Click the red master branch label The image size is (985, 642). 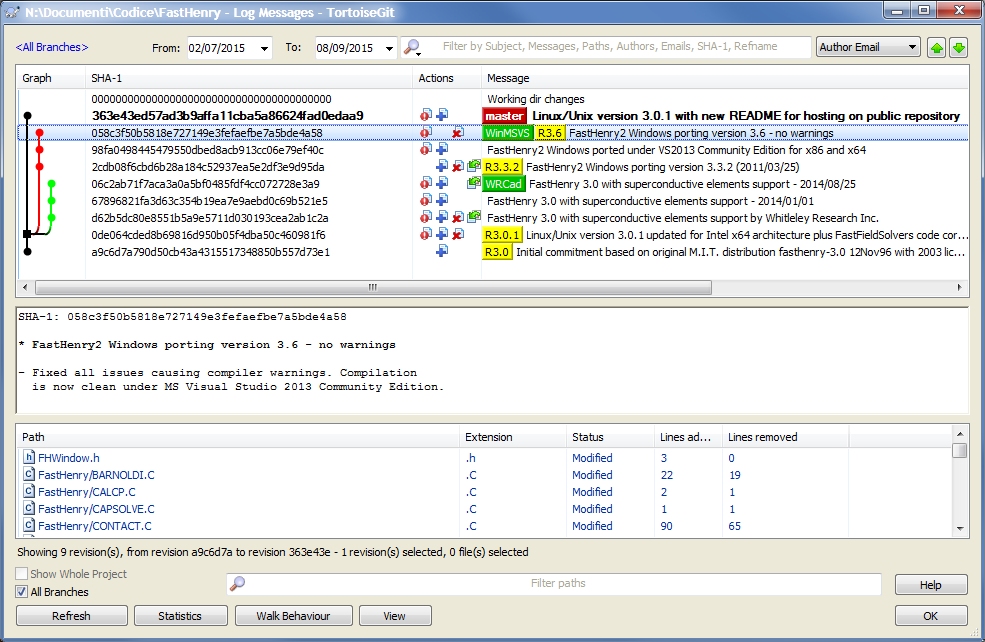pyautogui.click(x=504, y=116)
